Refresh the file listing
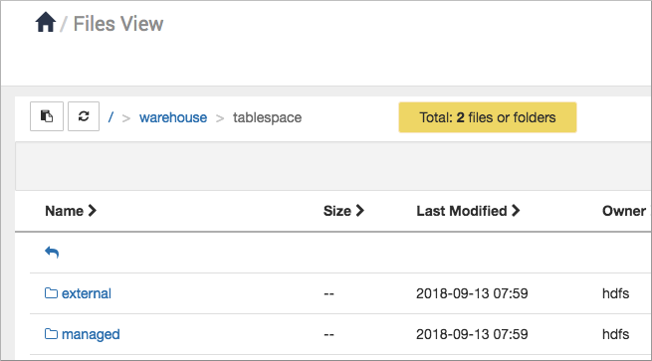Image resolution: width=652 pixels, height=361 pixels. click(84, 116)
